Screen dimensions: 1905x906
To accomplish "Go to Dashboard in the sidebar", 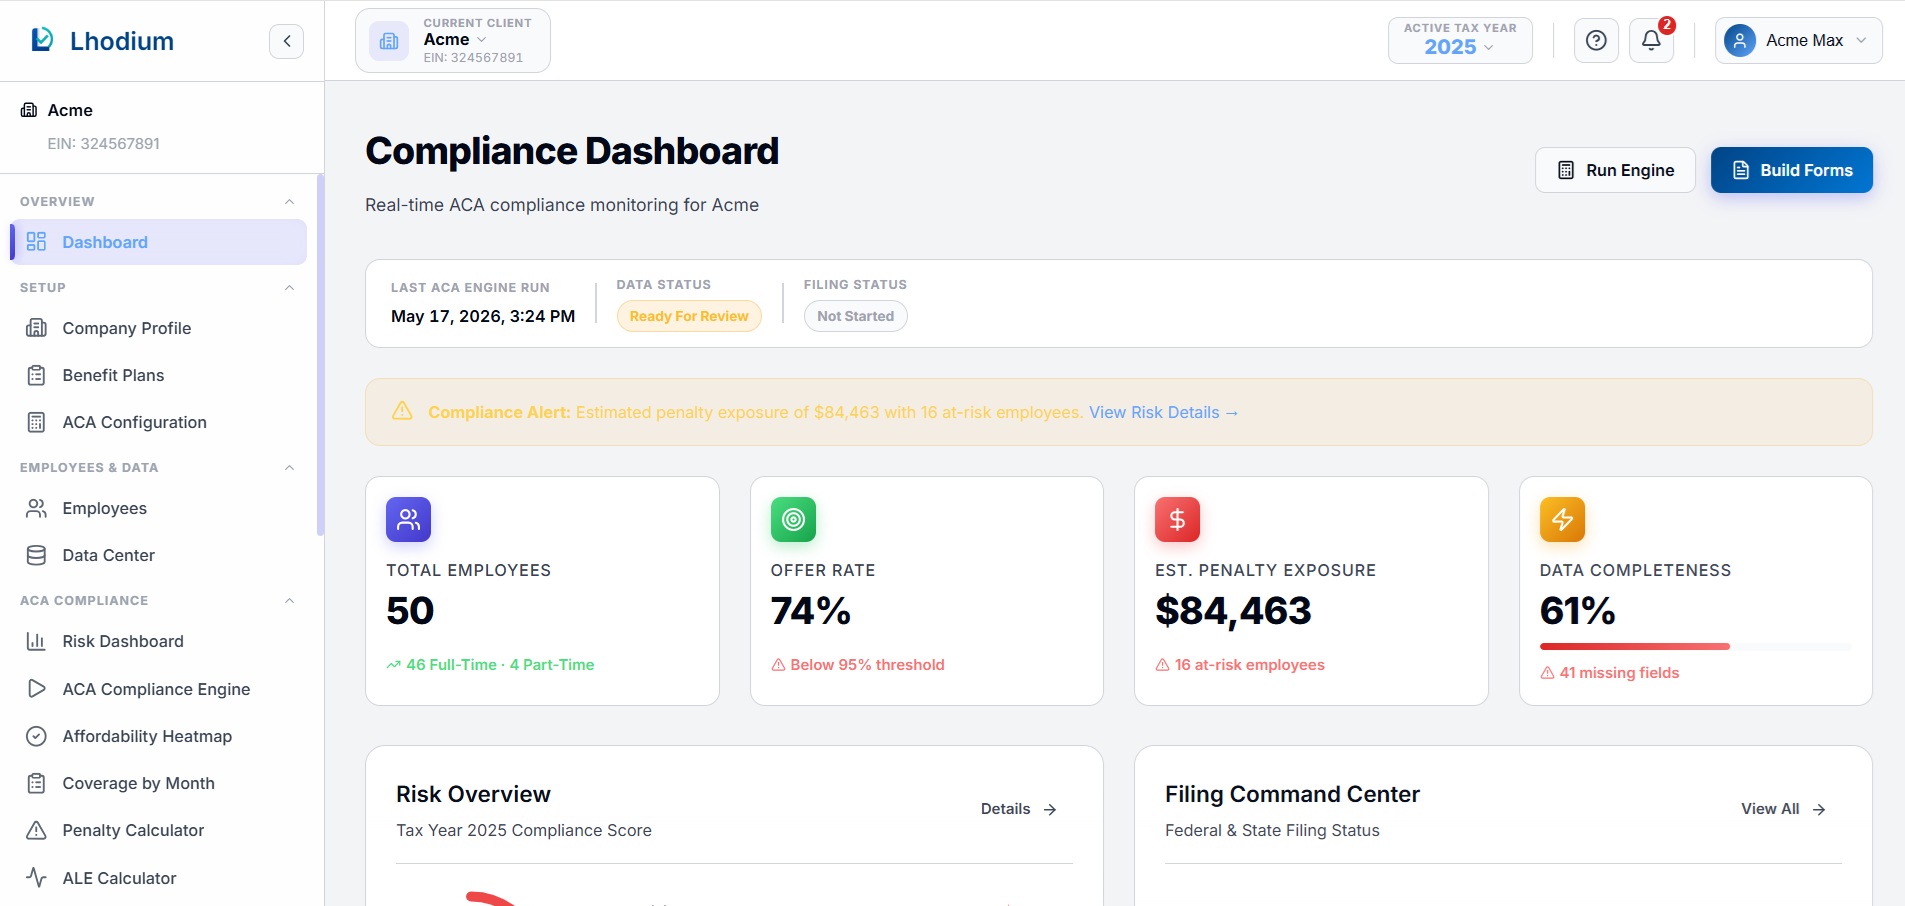I will 159,242.
